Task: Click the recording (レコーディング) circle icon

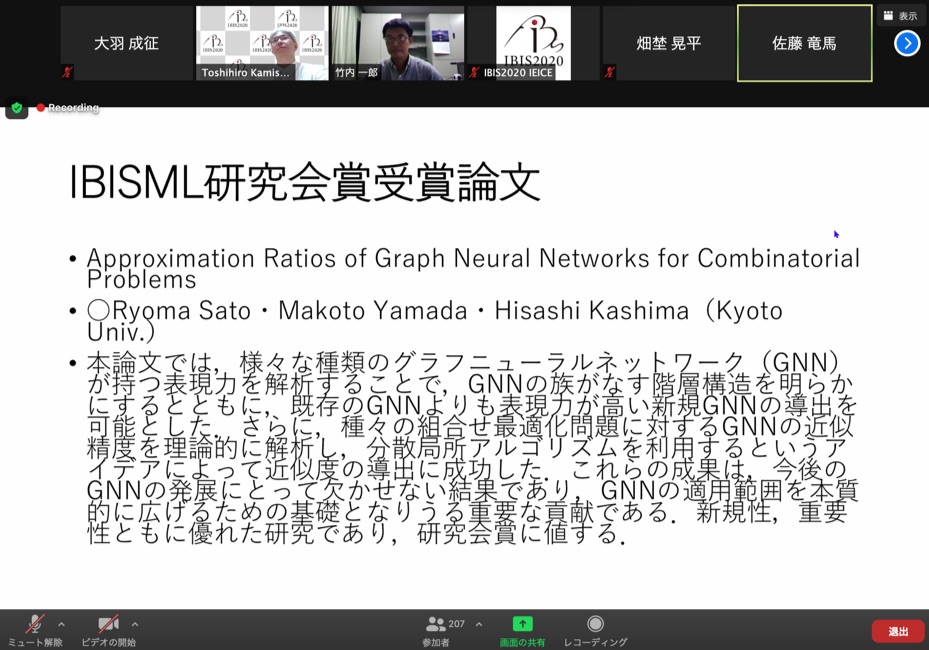Action: tap(595, 624)
